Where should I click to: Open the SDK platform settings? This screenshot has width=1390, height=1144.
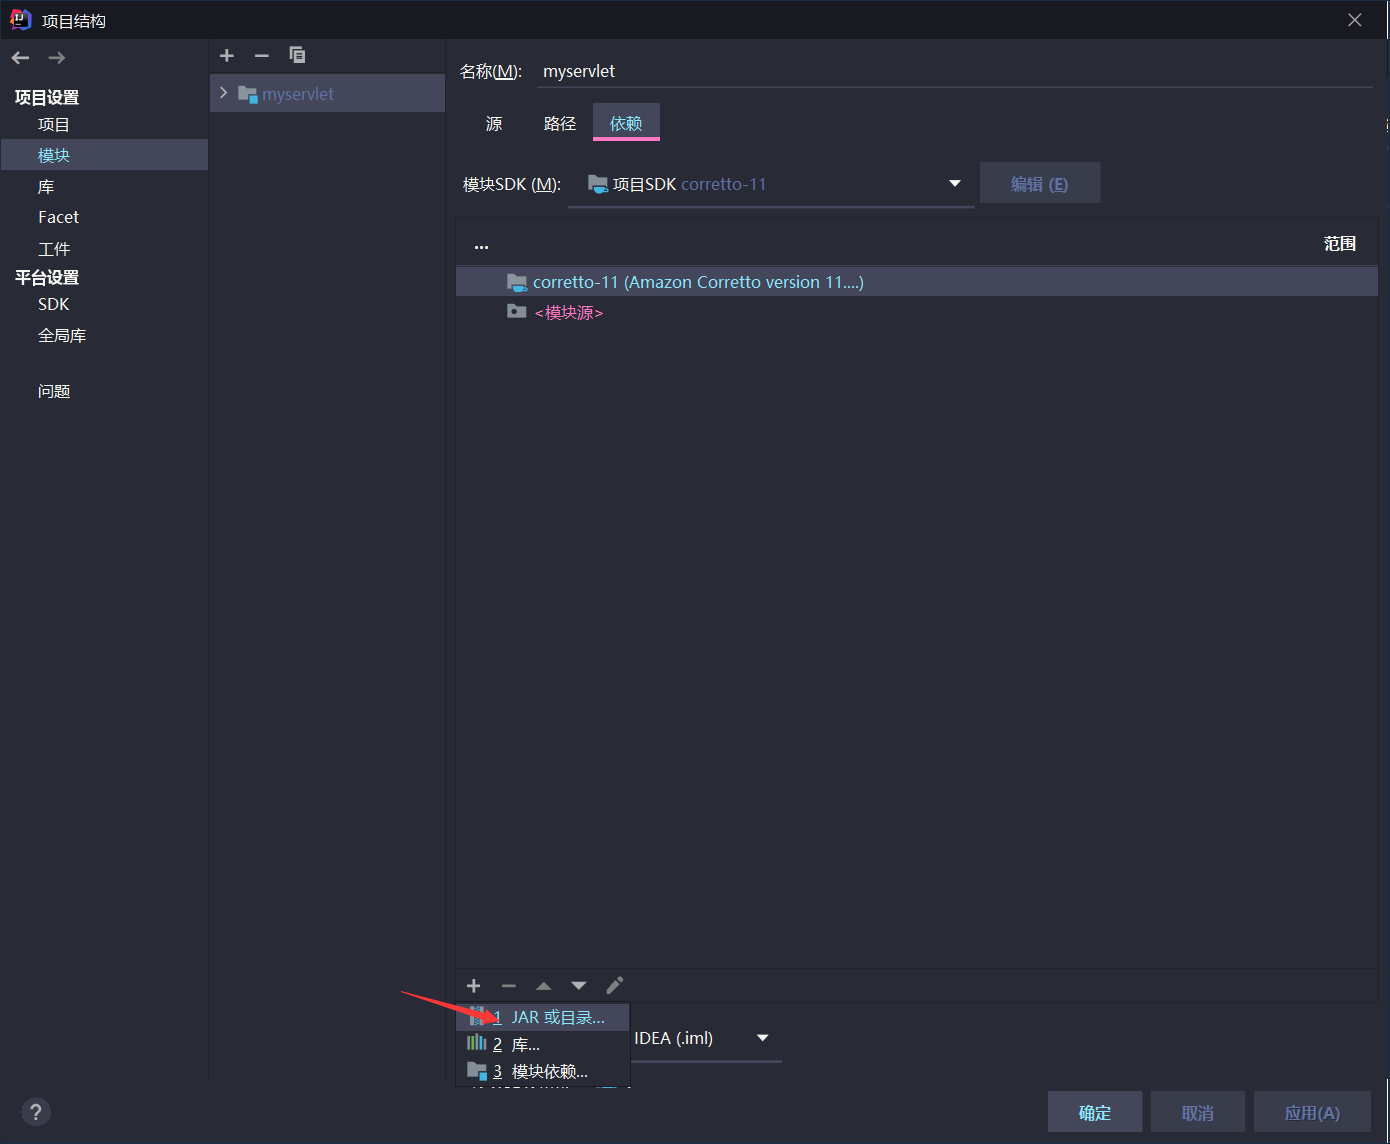(54, 304)
